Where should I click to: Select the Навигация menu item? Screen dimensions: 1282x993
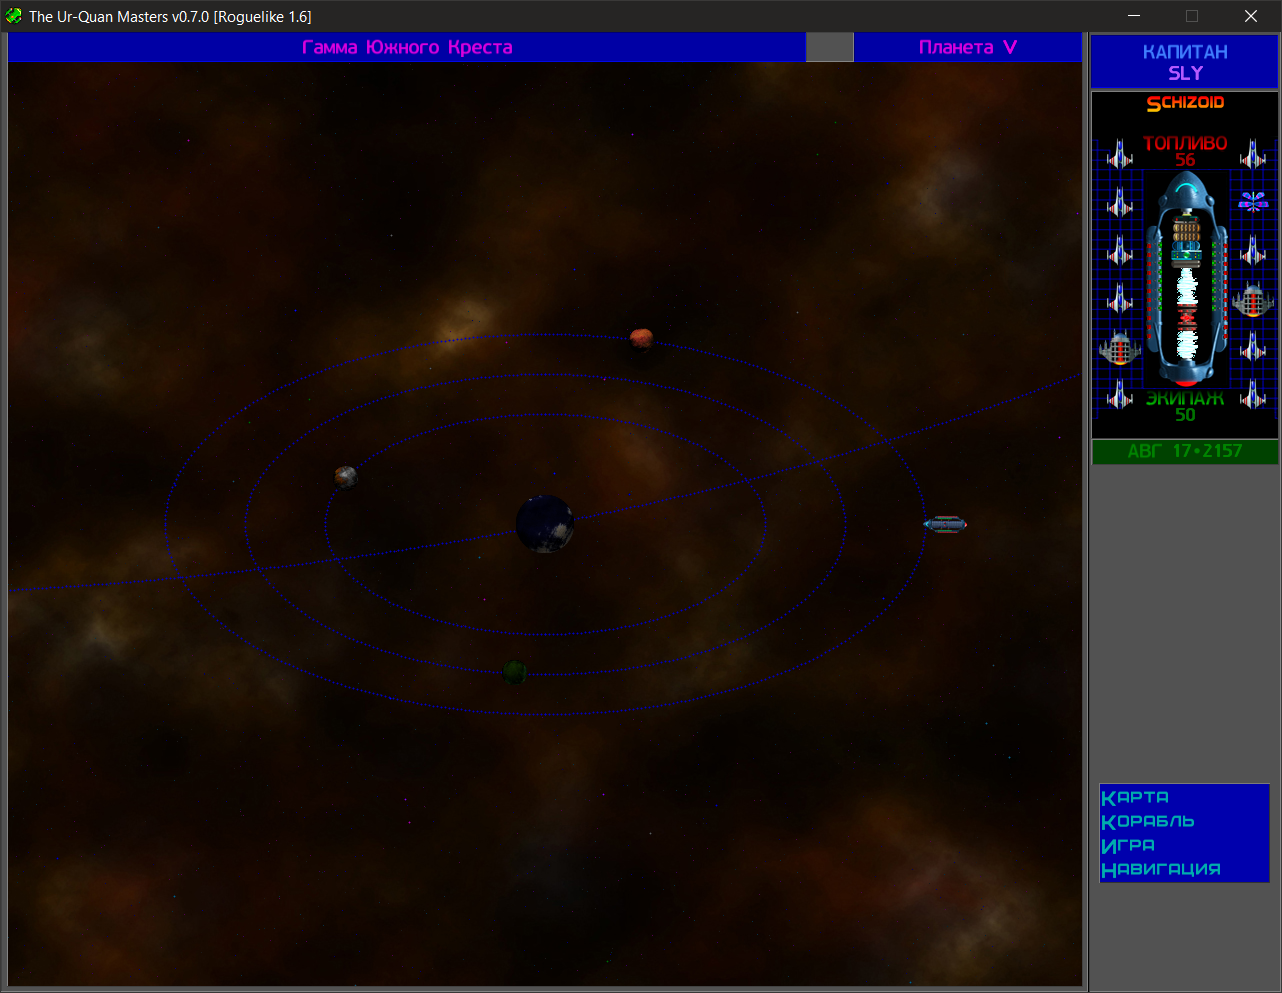[1161, 869]
